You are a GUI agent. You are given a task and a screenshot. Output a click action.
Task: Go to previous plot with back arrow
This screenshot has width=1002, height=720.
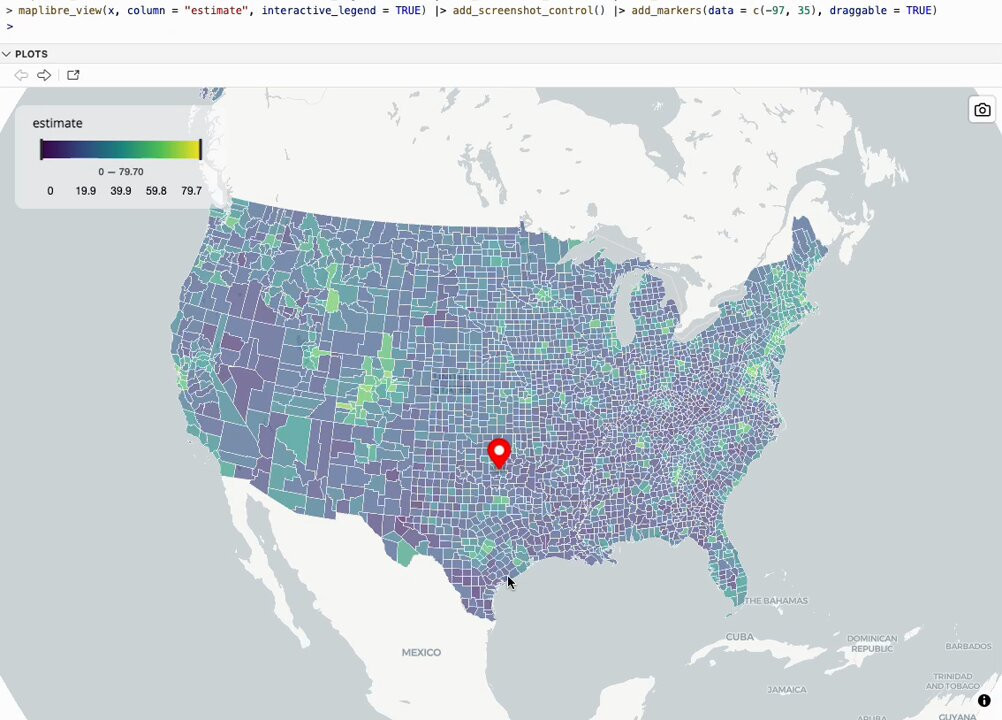coord(21,75)
